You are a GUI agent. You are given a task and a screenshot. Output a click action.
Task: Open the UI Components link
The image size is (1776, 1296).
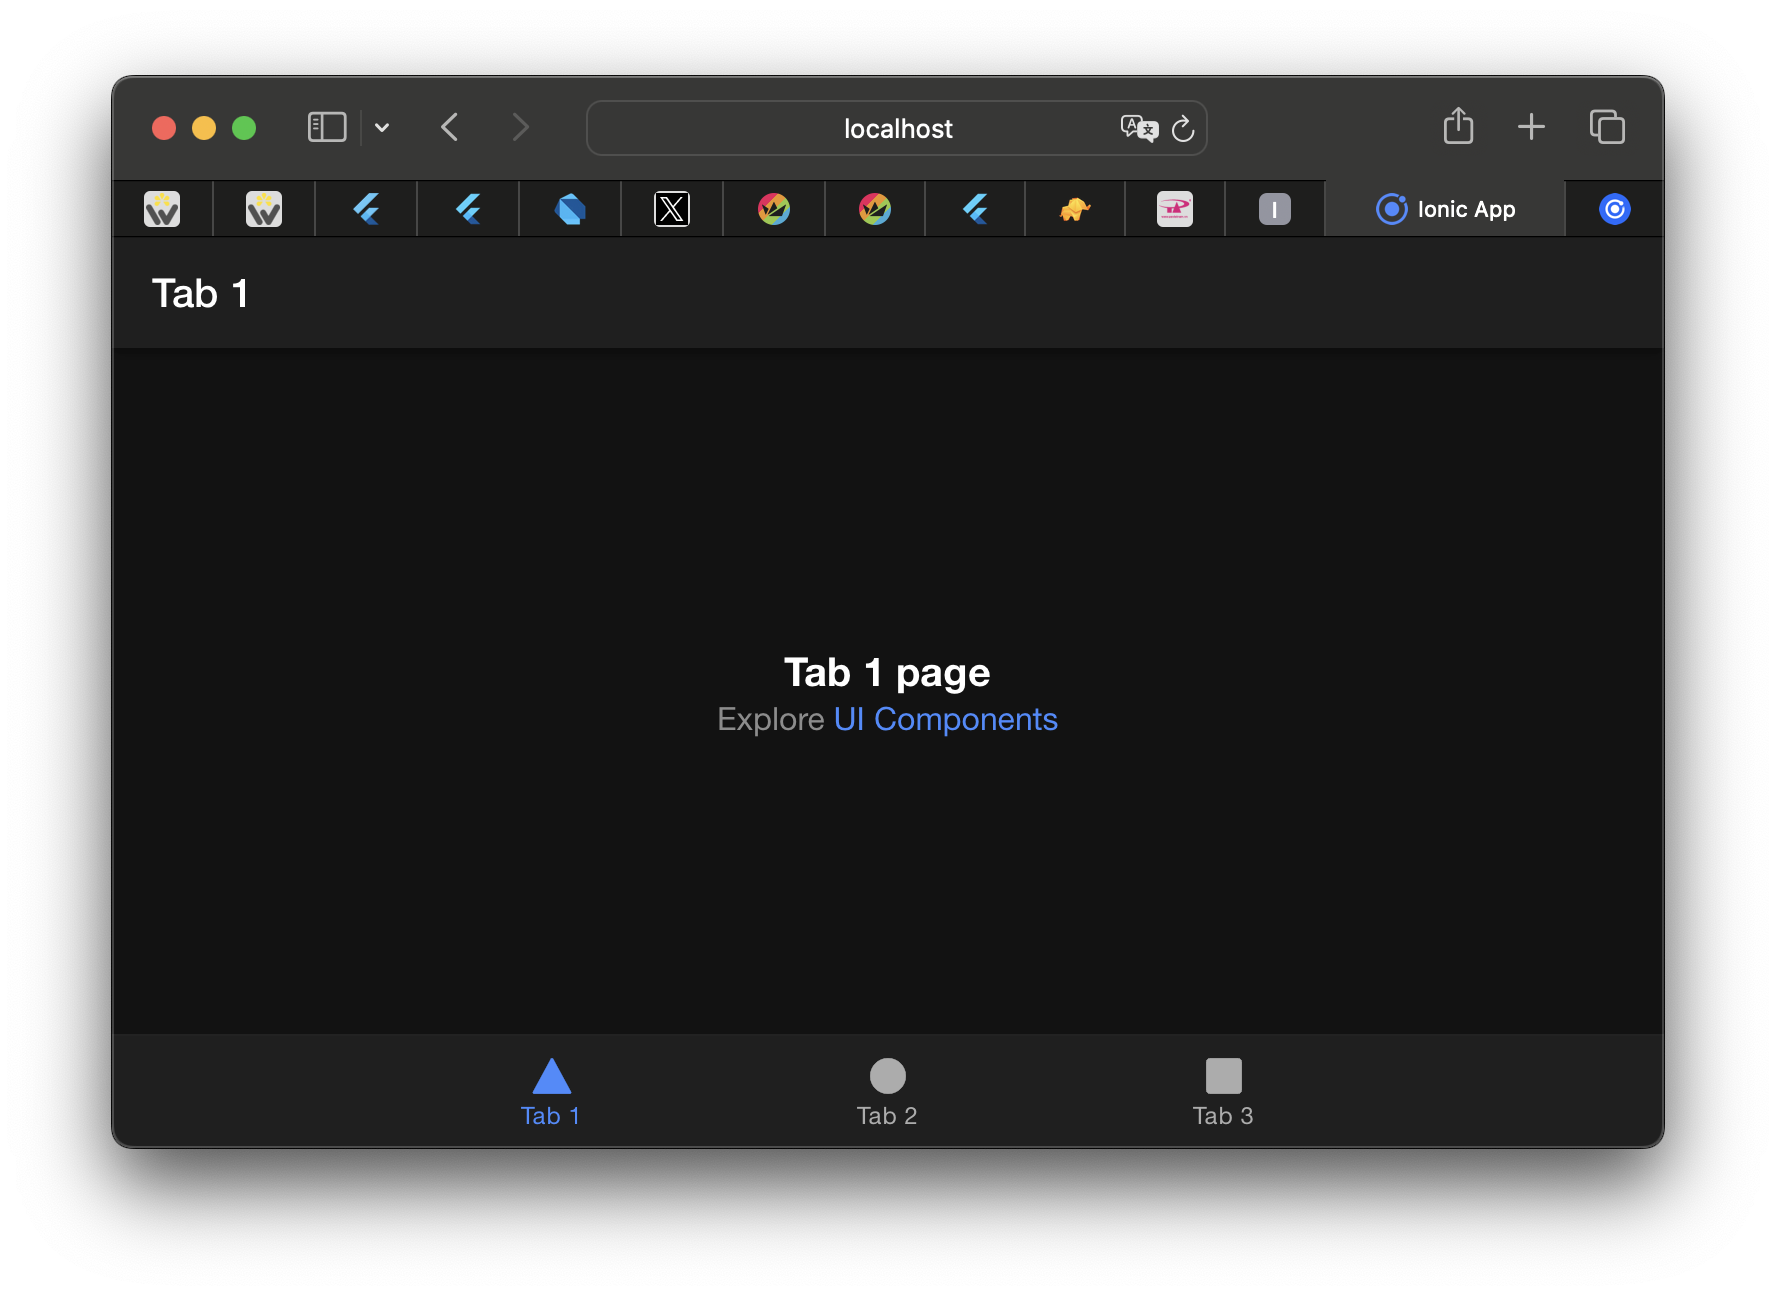tap(945, 719)
